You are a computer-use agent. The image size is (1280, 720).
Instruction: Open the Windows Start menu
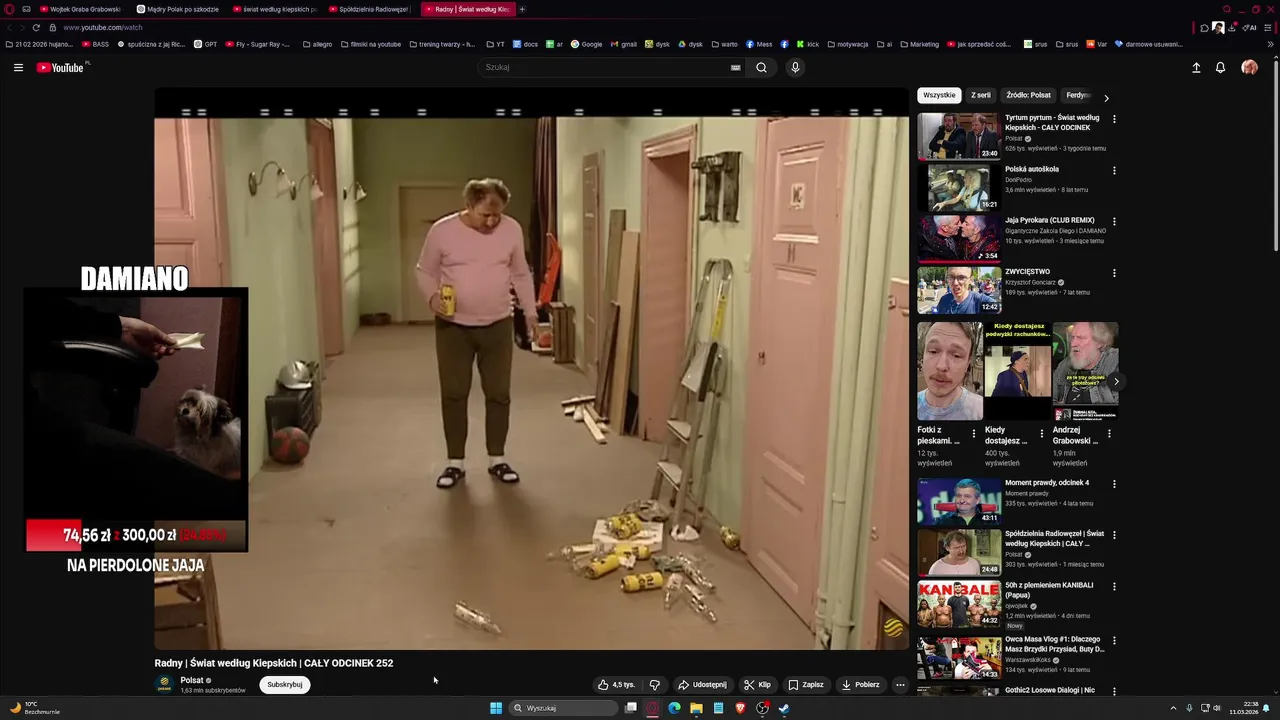point(495,708)
